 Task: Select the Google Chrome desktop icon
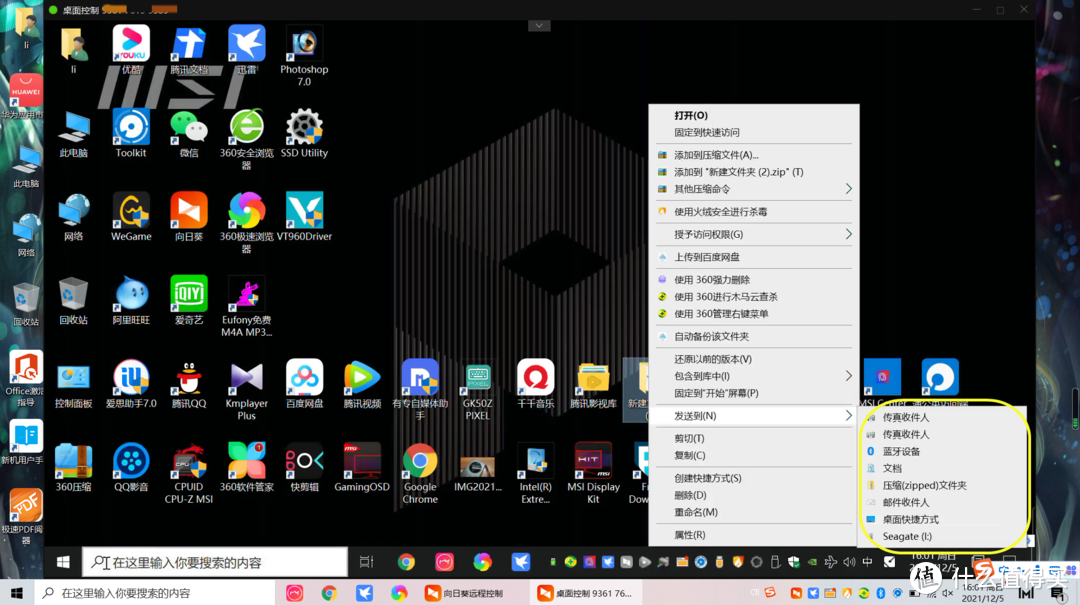tap(419, 473)
